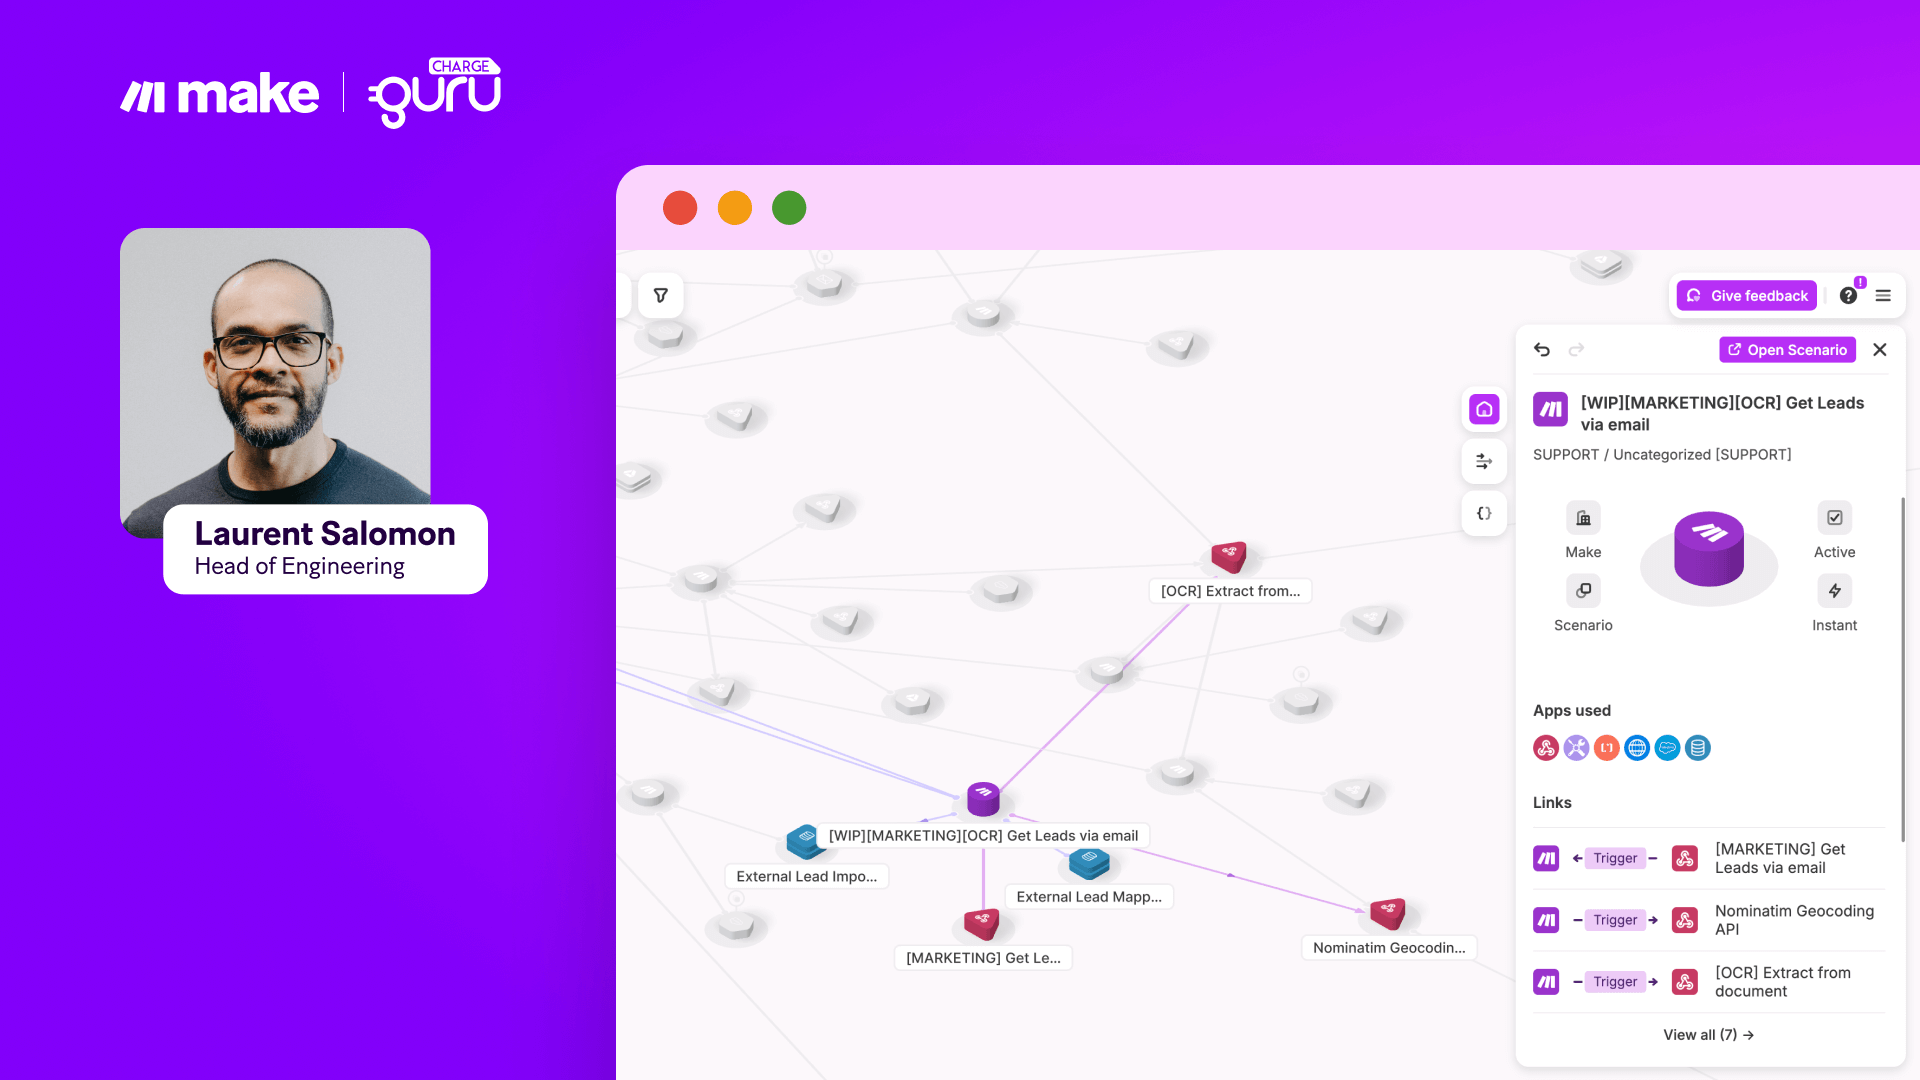The height and width of the screenshot is (1080, 1920).
Task: Click the Give feedback button
Action: (1746, 296)
